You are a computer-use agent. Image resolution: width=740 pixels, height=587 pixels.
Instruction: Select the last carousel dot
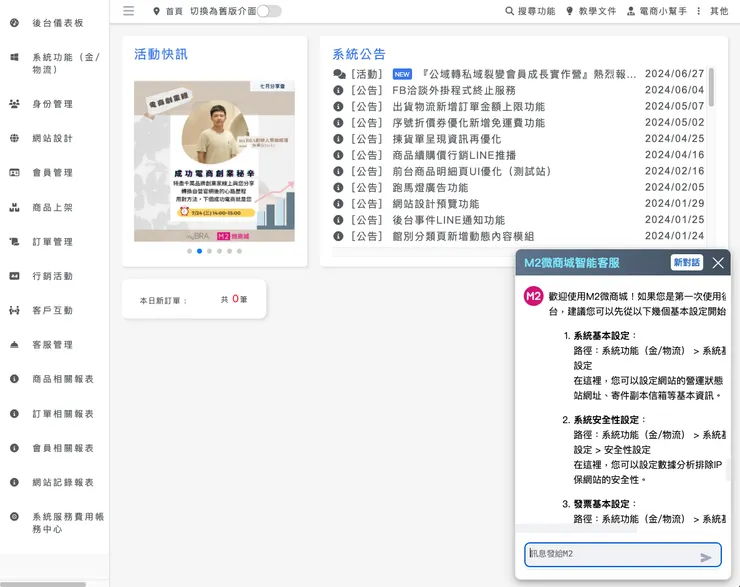point(239,251)
